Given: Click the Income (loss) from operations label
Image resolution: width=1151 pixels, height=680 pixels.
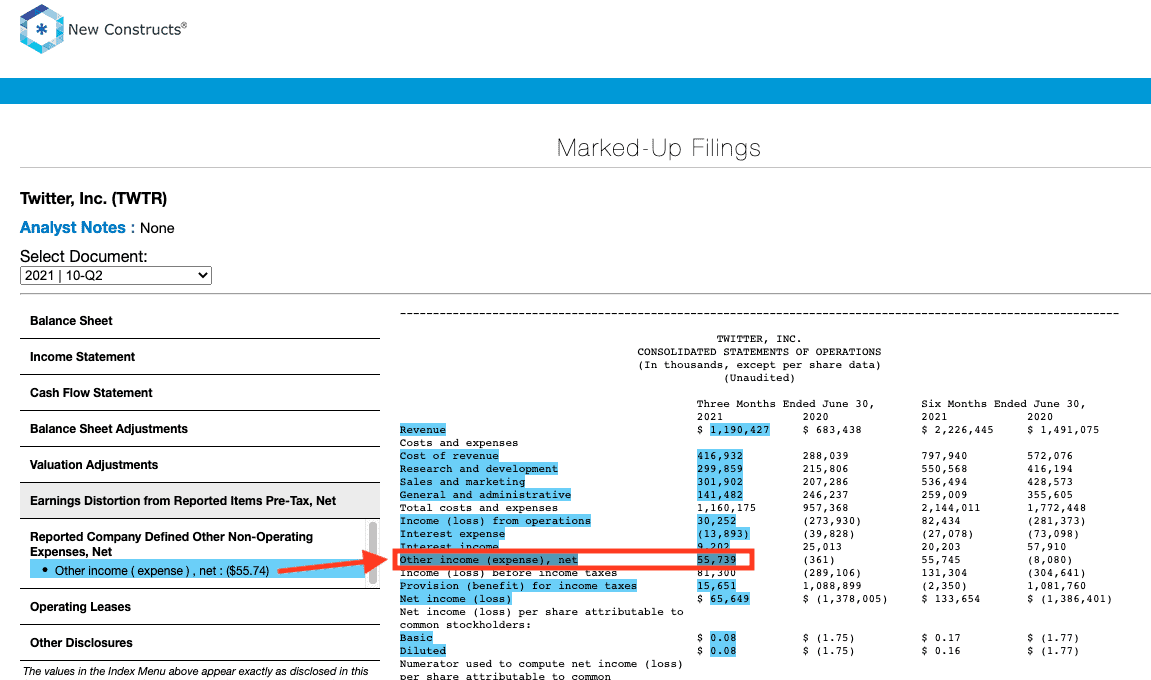Looking at the screenshot, I should click(x=495, y=521).
